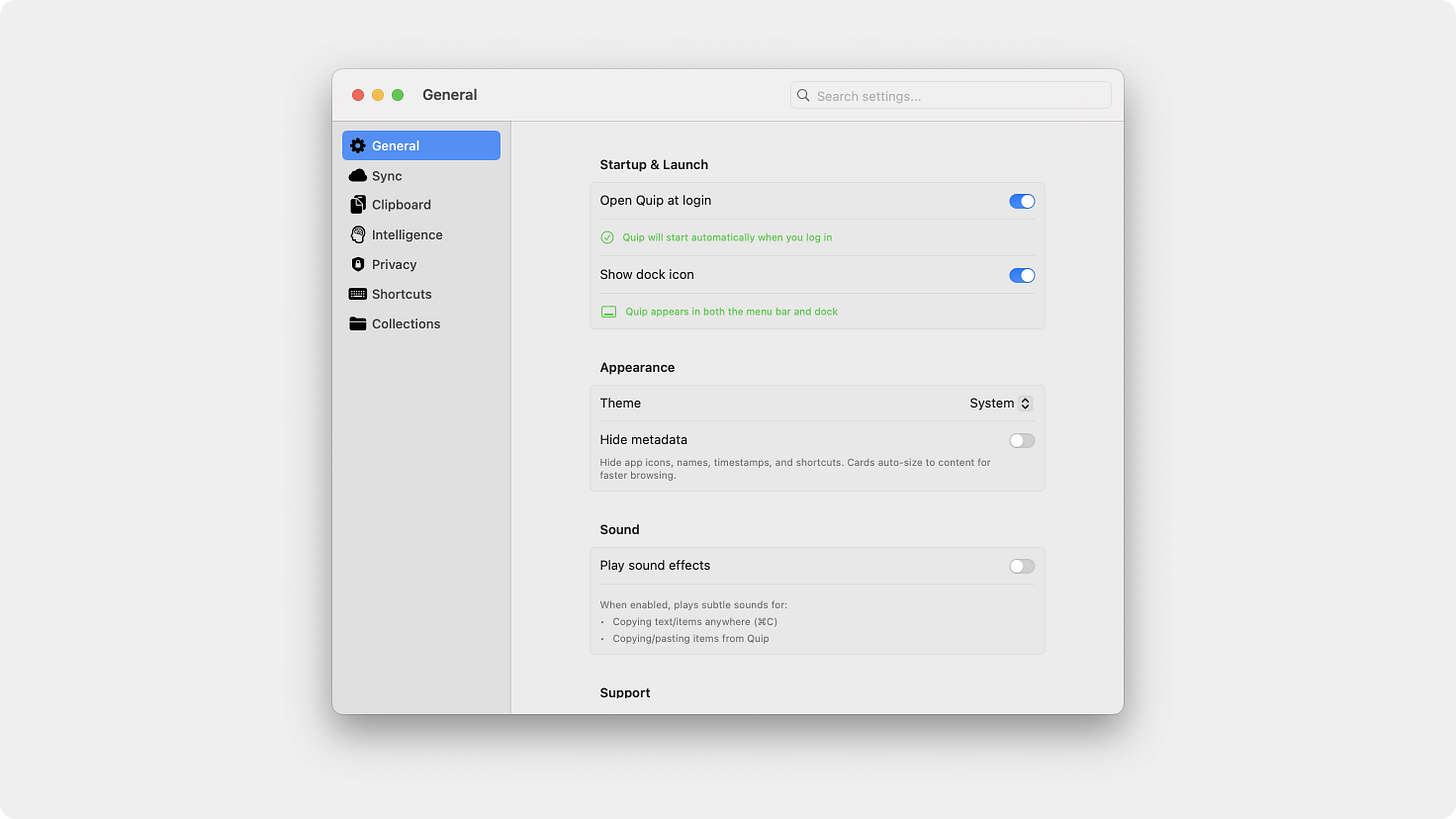This screenshot has width=1456, height=819.
Task: Click the Startup & Launch heading
Action: coord(654,165)
